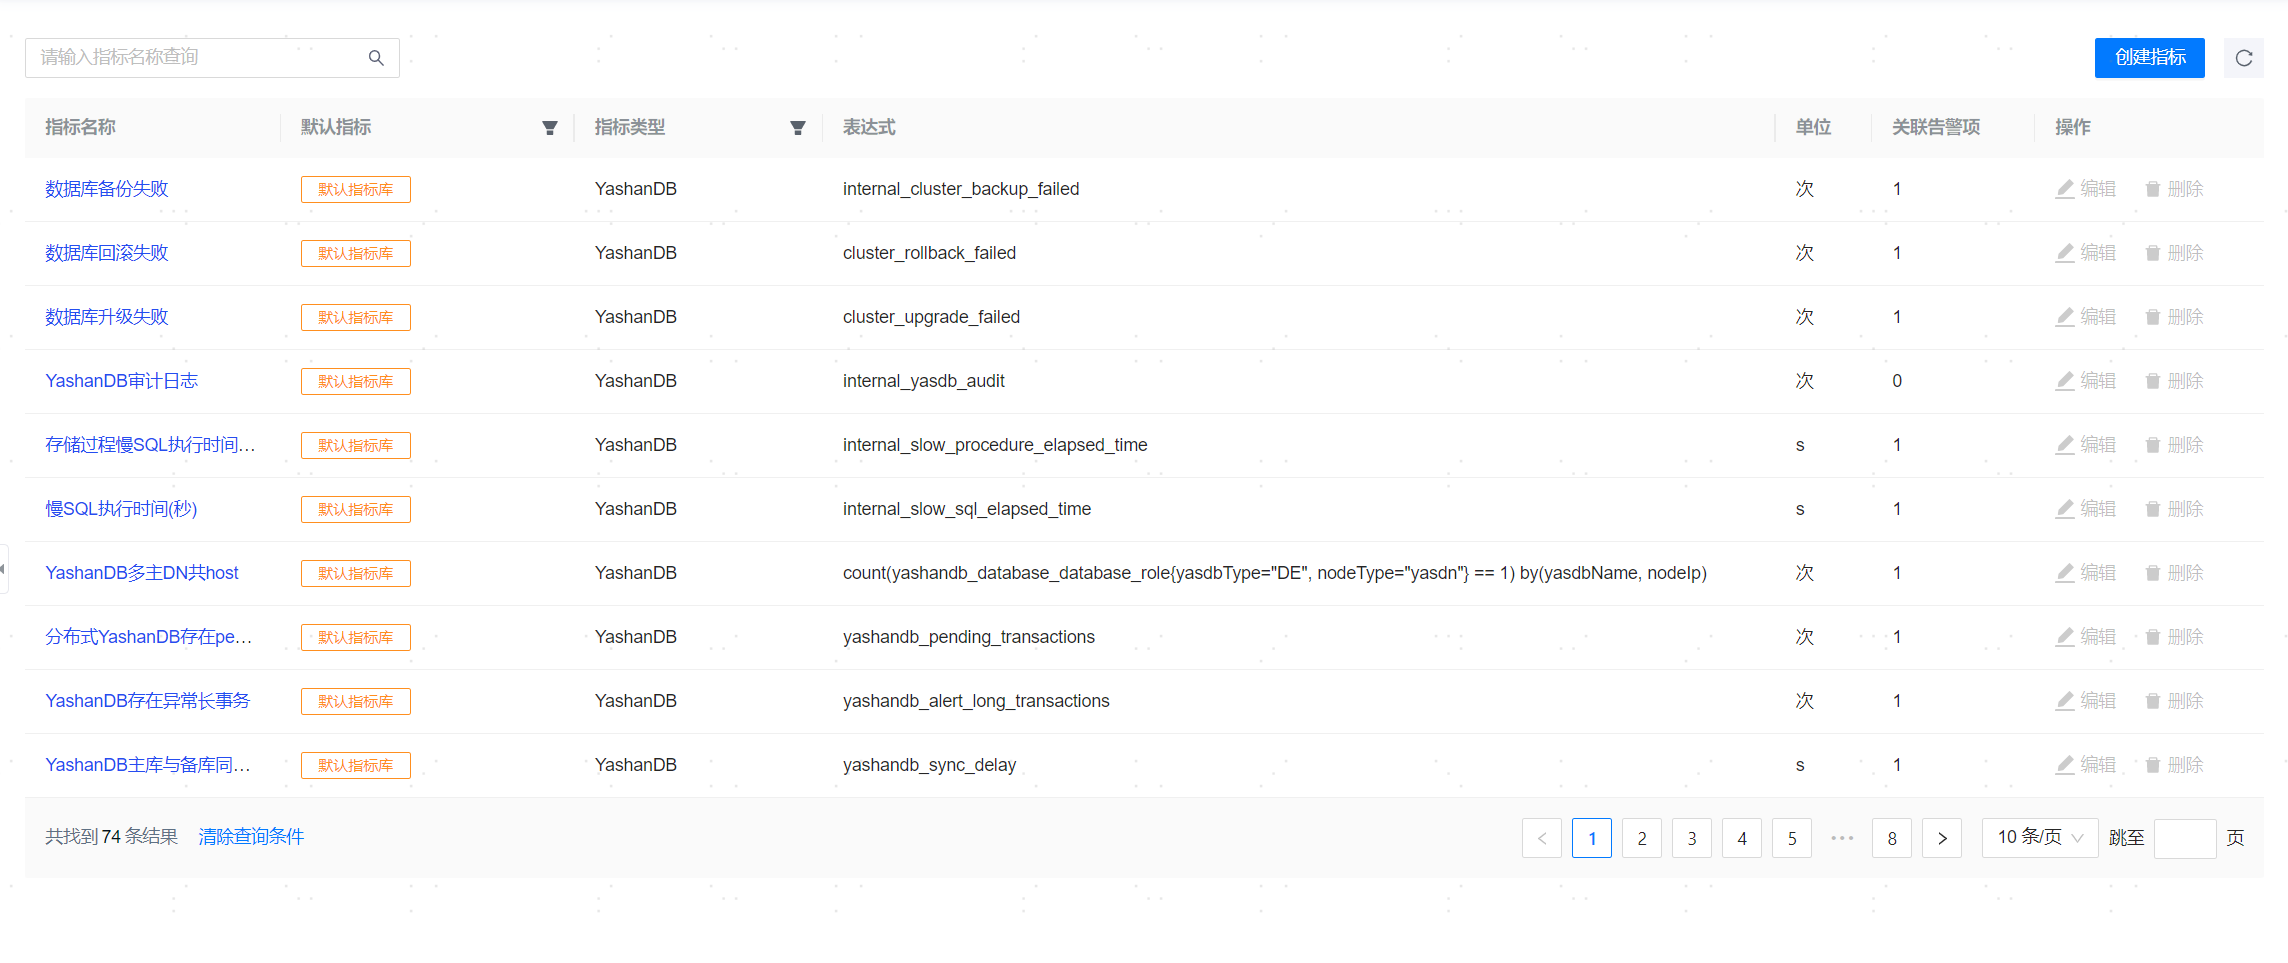Open the 数据库升级失败 metric link
The width and height of the screenshot is (2288, 963).
click(107, 317)
